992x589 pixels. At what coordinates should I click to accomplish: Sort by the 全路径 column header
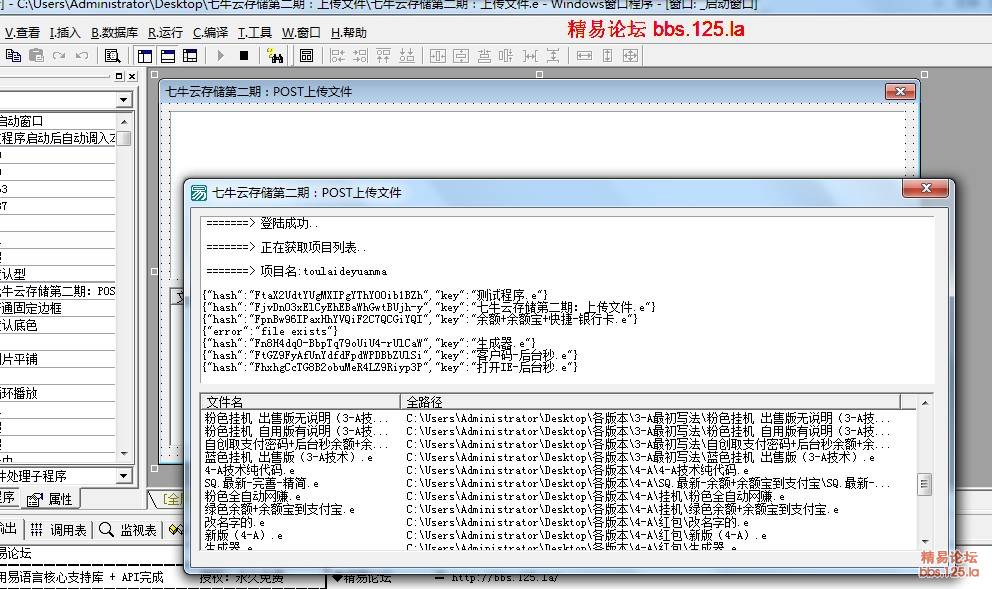[x=650, y=402]
